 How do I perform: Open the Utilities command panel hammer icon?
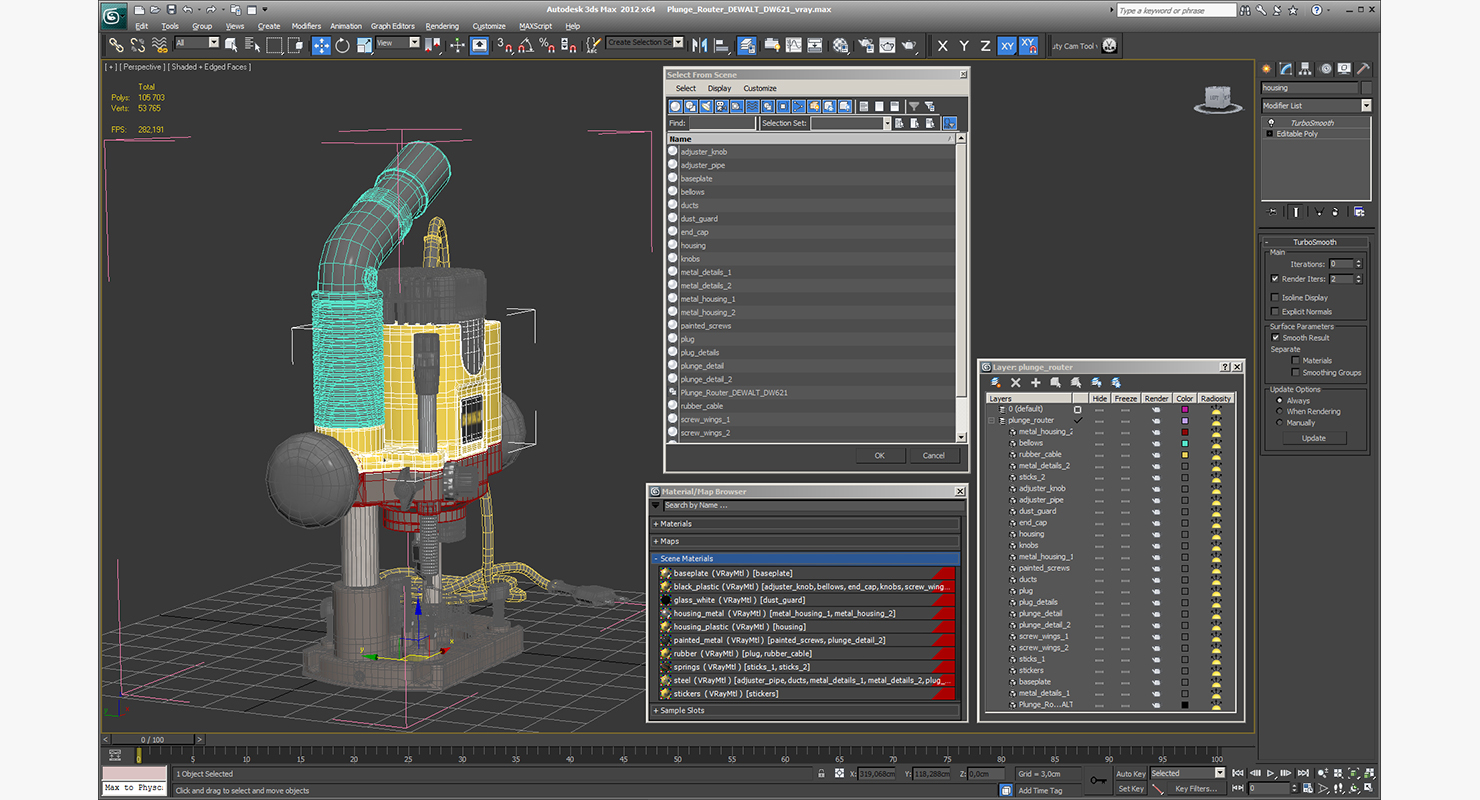click(1363, 69)
